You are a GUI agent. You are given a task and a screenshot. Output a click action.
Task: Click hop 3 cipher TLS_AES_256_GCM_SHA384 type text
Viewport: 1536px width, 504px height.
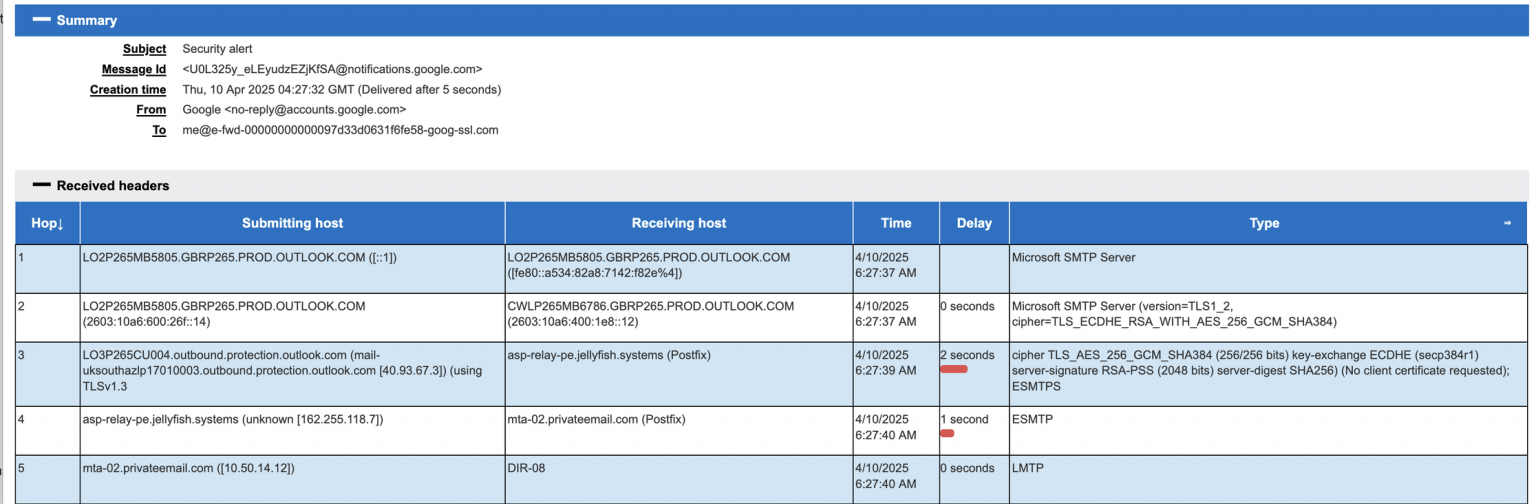point(1262,370)
